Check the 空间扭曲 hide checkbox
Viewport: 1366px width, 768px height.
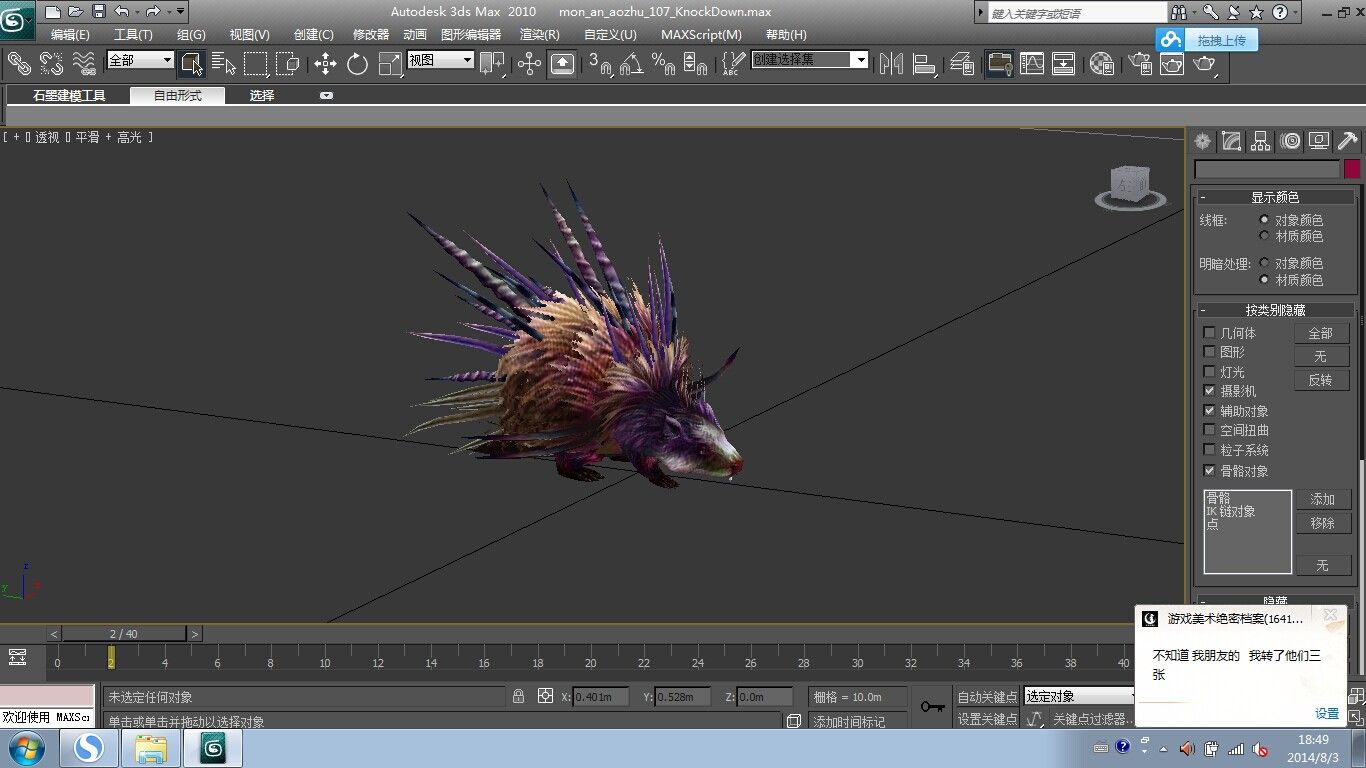(x=1209, y=430)
